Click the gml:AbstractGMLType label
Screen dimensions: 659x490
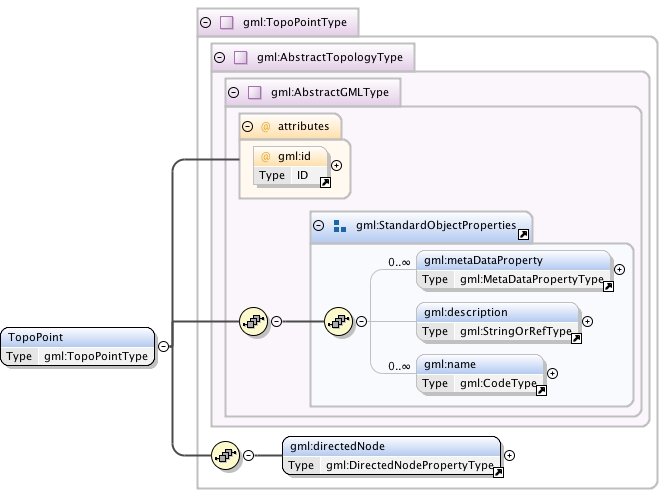tap(330, 92)
